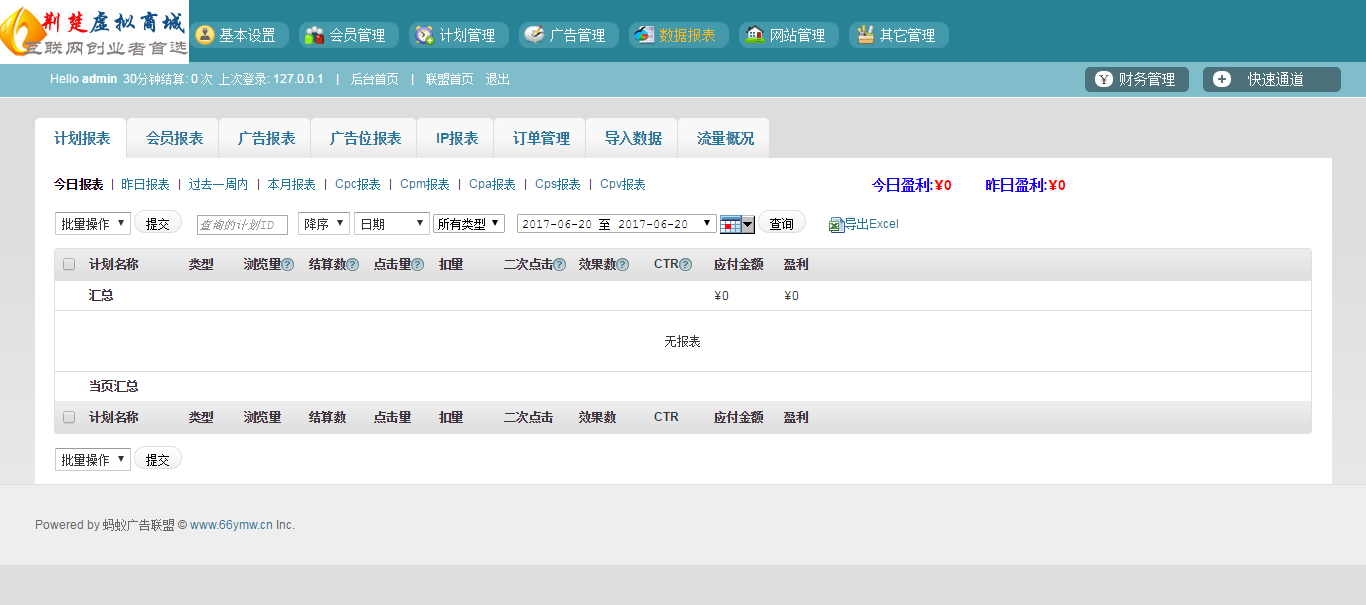Click the 导出Excel spreadsheet icon
This screenshot has width=1366, height=605.
pos(836,225)
